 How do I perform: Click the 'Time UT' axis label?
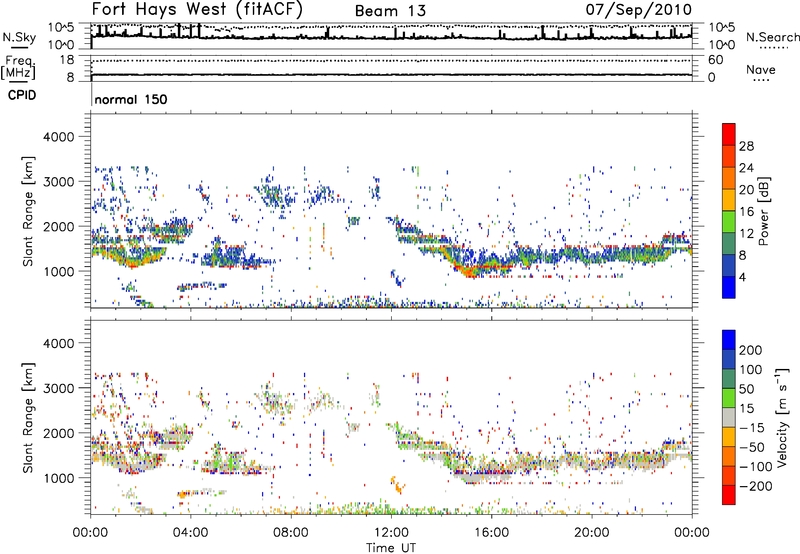pos(391,547)
